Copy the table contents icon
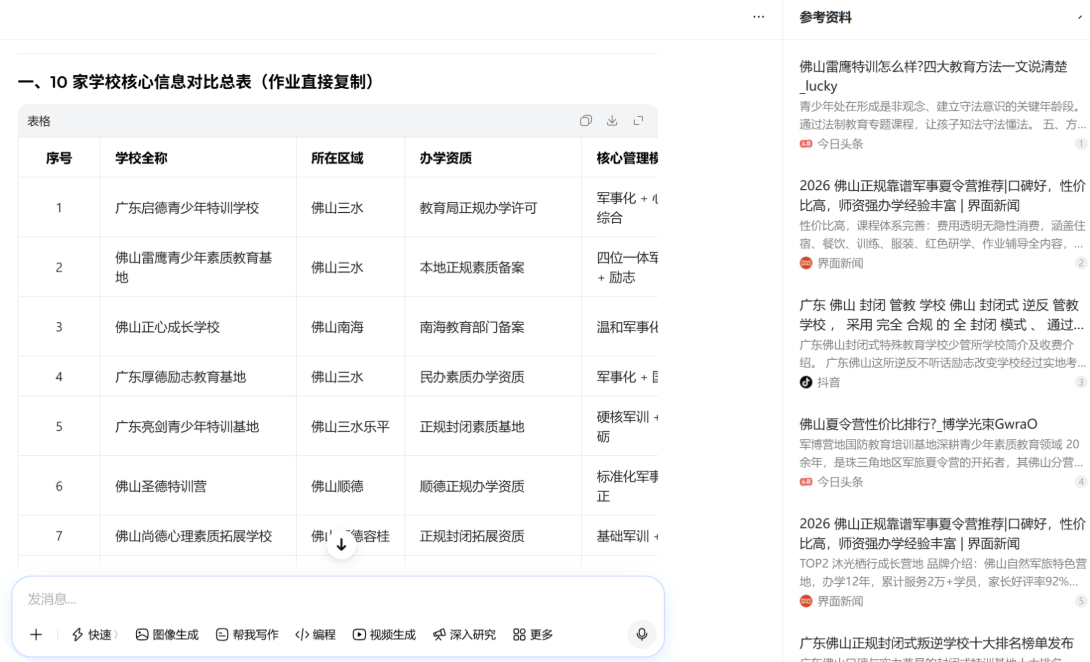Image resolution: width=1090 pixels, height=662 pixels. tap(586, 121)
